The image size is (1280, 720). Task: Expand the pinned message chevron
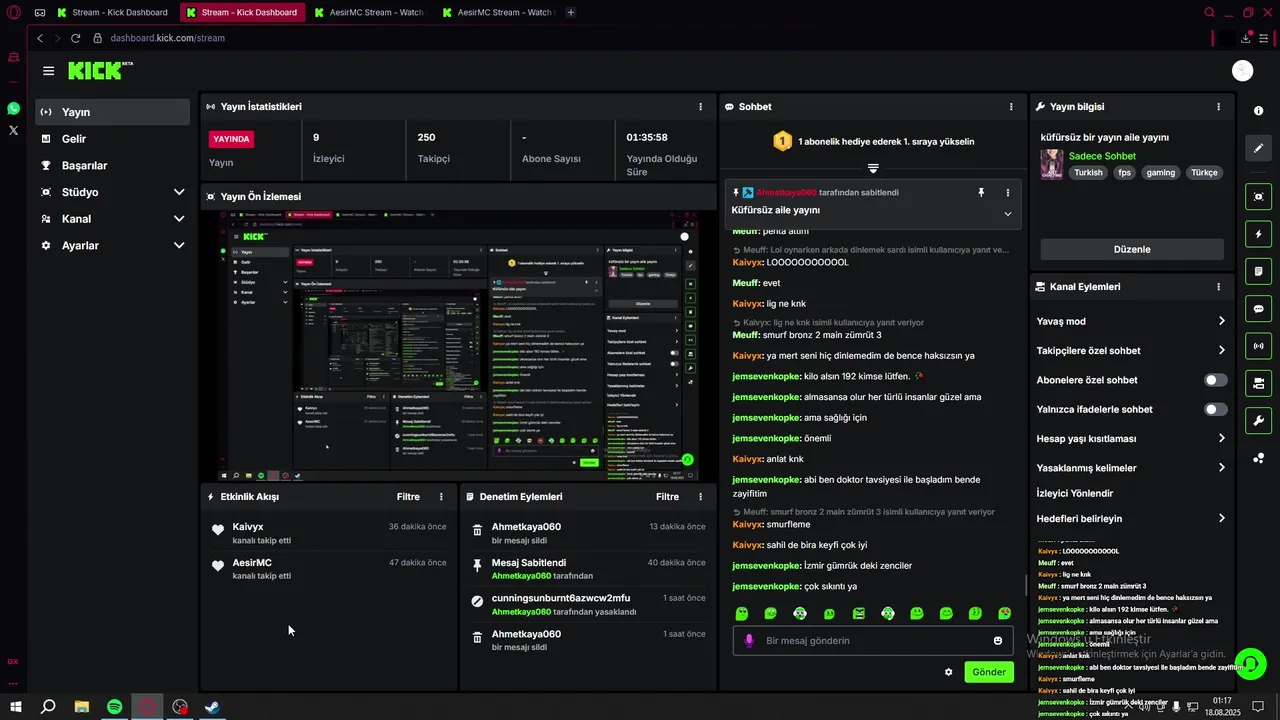coord(1007,213)
